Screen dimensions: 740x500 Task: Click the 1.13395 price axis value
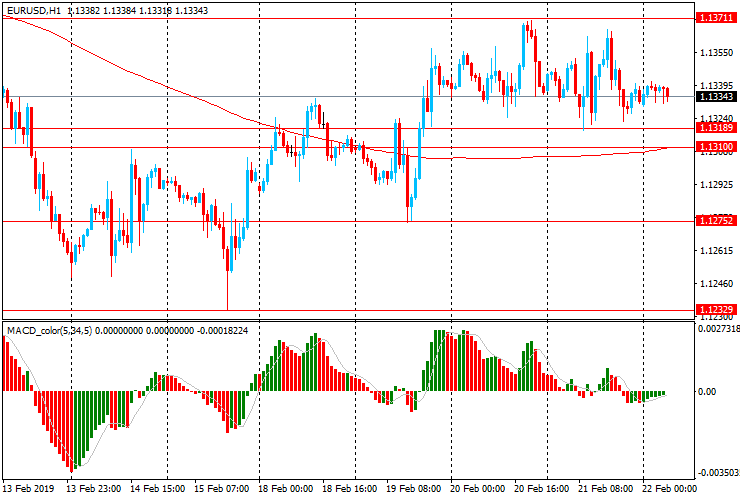[x=716, y=85]
